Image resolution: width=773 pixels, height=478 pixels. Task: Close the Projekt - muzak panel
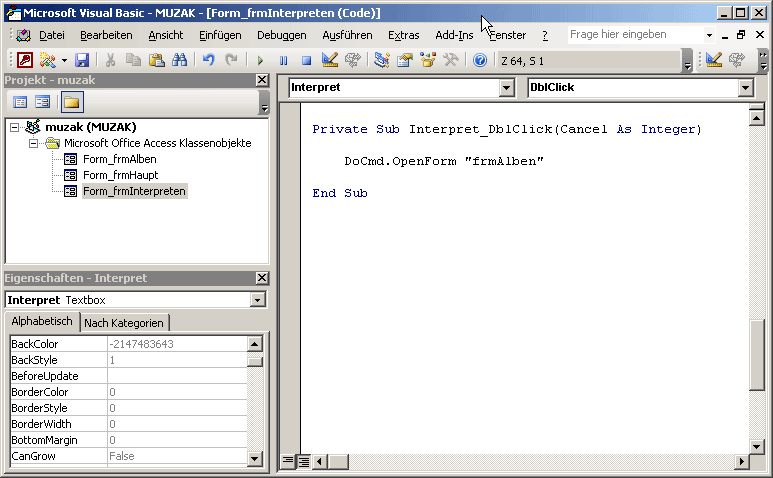[x=262, y=80]
